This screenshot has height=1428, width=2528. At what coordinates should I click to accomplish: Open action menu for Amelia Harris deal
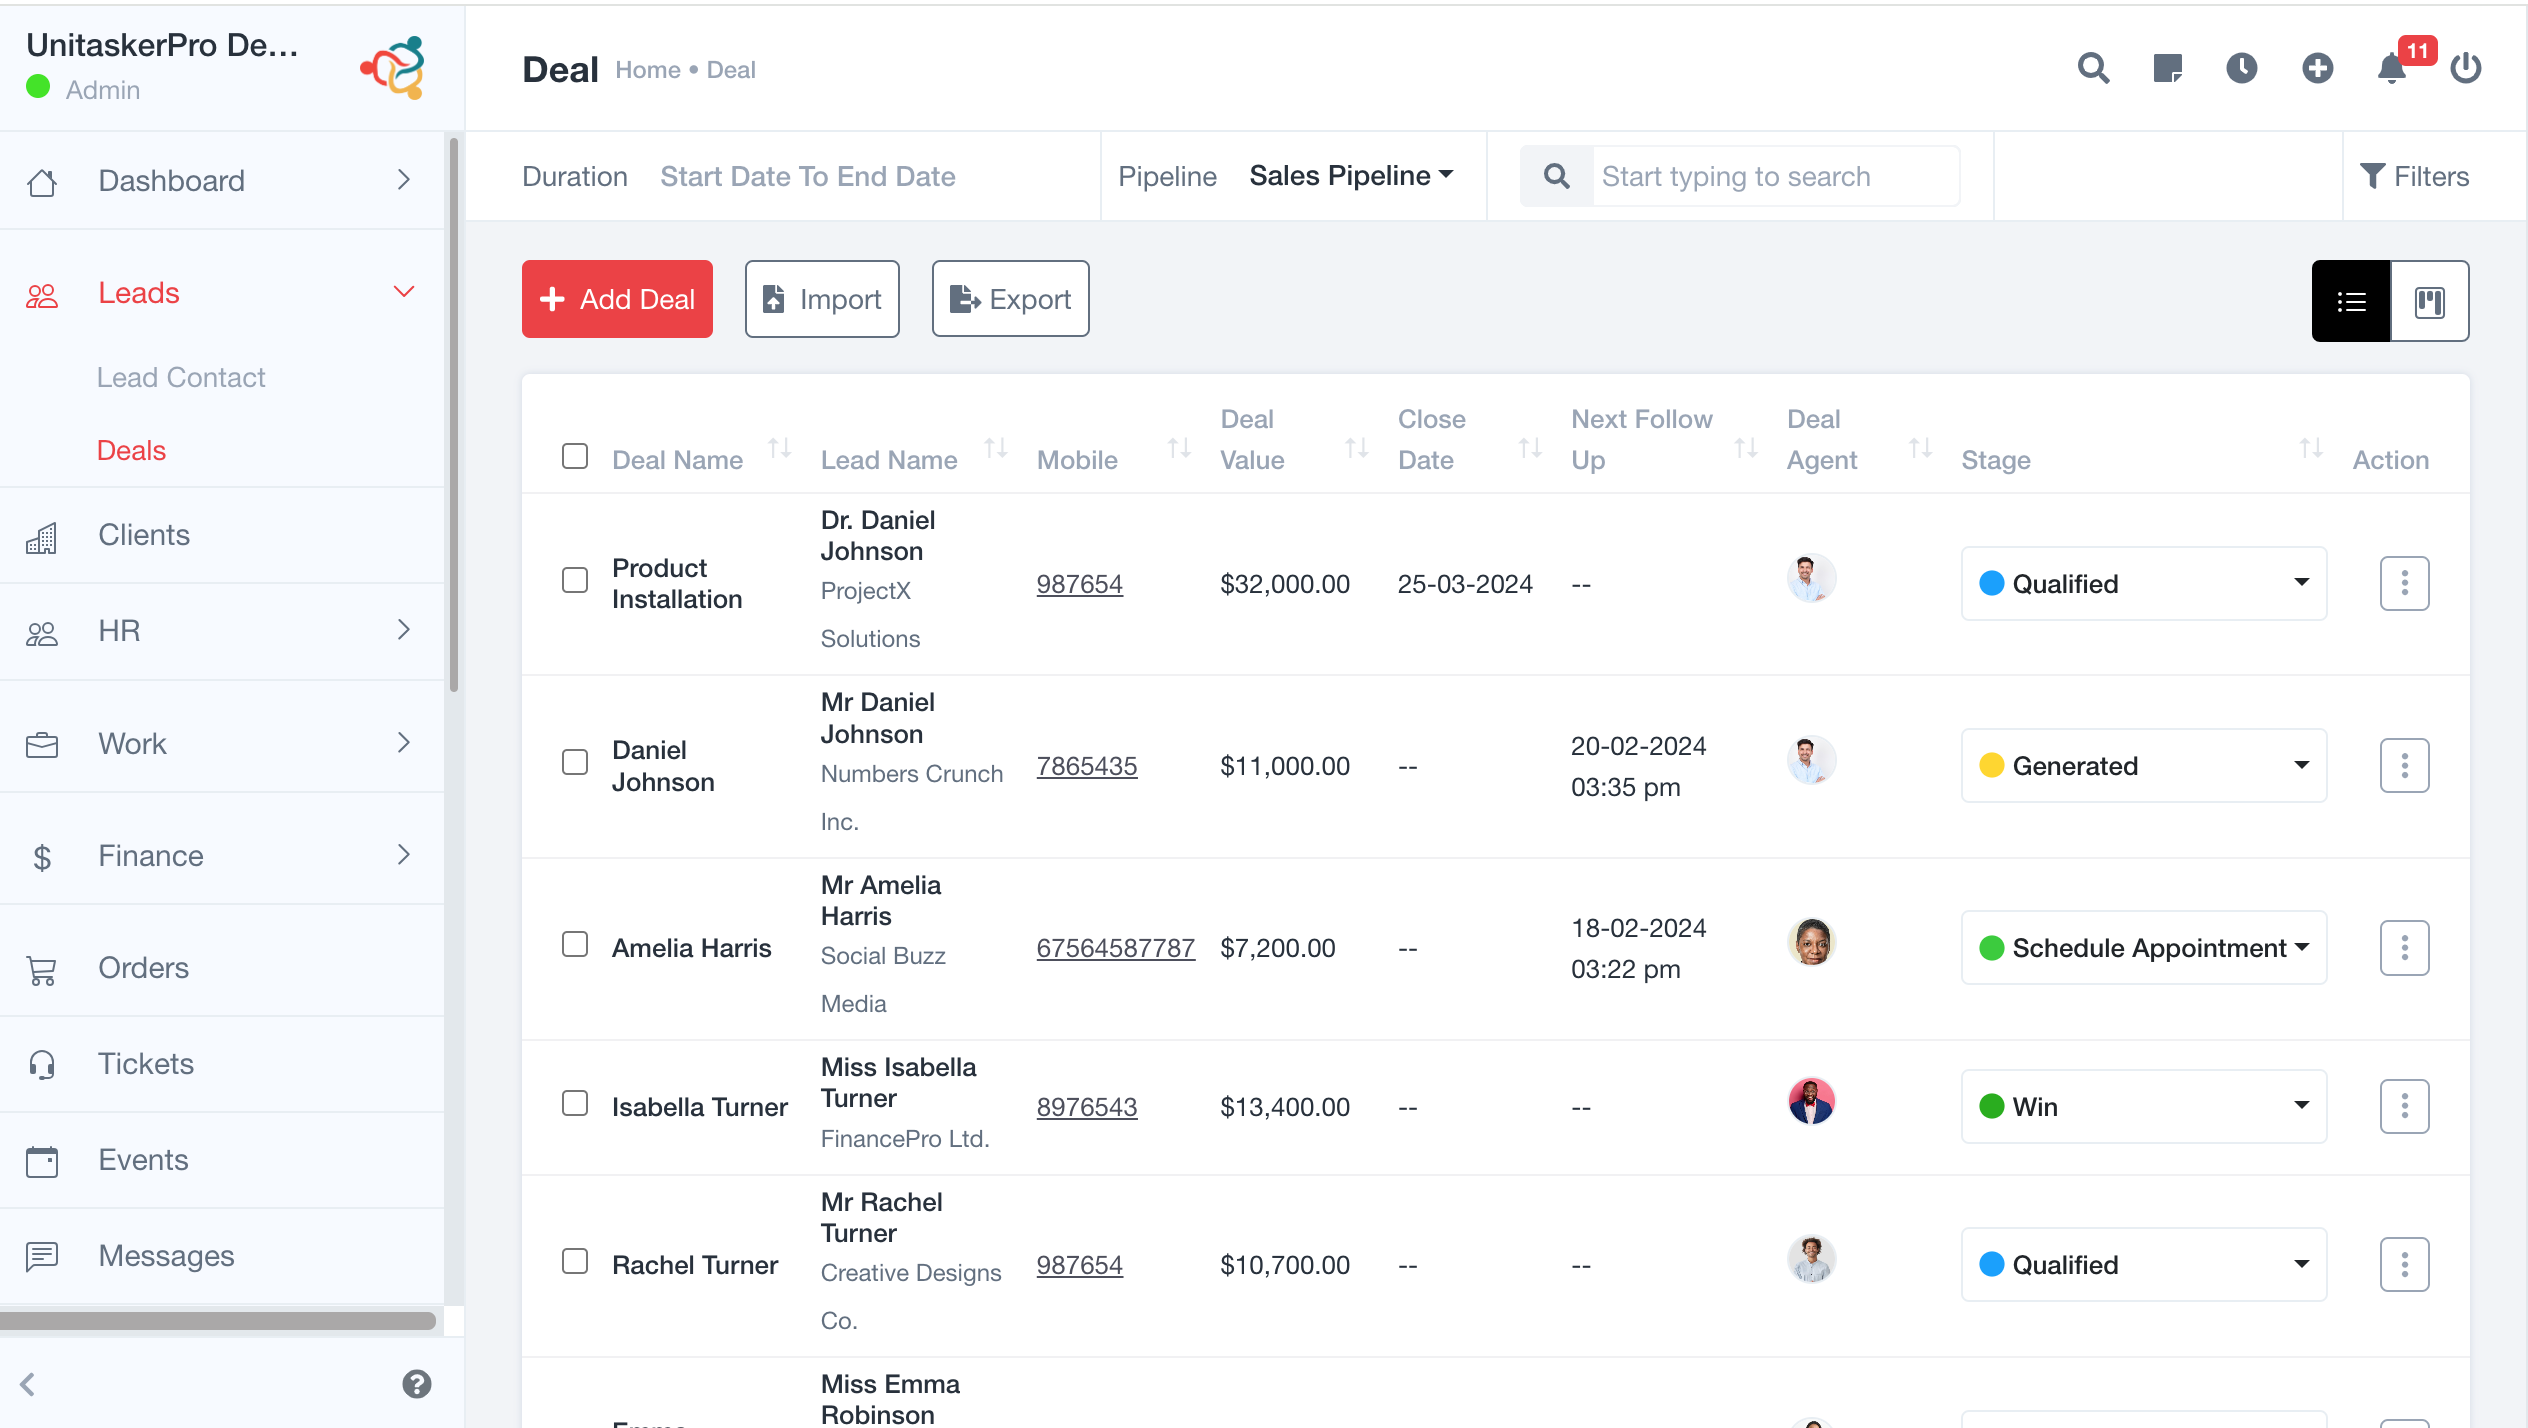click(x=2405, y=947)
